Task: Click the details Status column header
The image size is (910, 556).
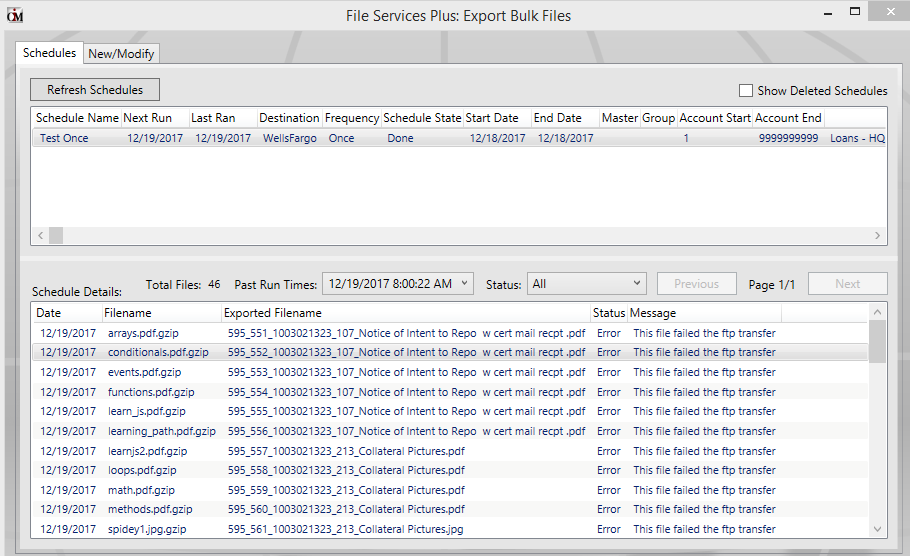Action: point(609,313)
